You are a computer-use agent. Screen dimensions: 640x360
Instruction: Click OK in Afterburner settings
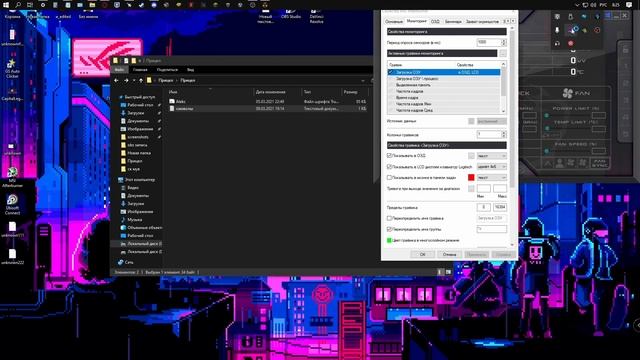[x=422, y=254]
